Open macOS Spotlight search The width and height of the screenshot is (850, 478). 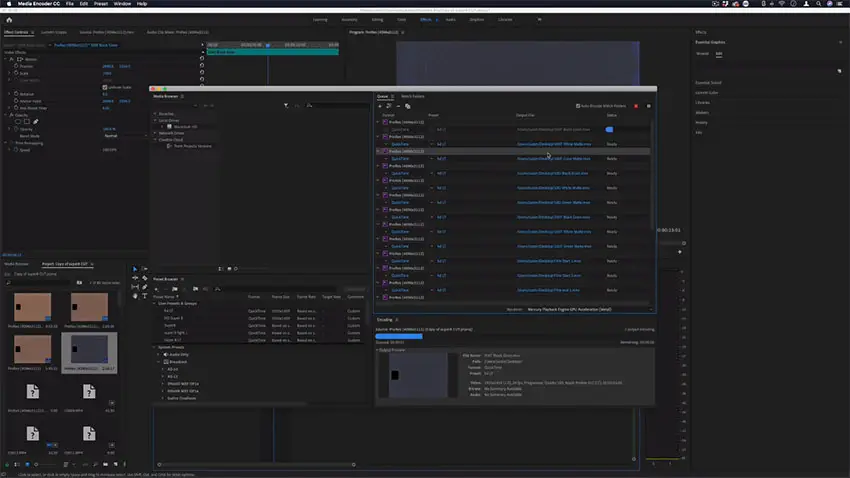pyautogui.click(x=818, y=4)
